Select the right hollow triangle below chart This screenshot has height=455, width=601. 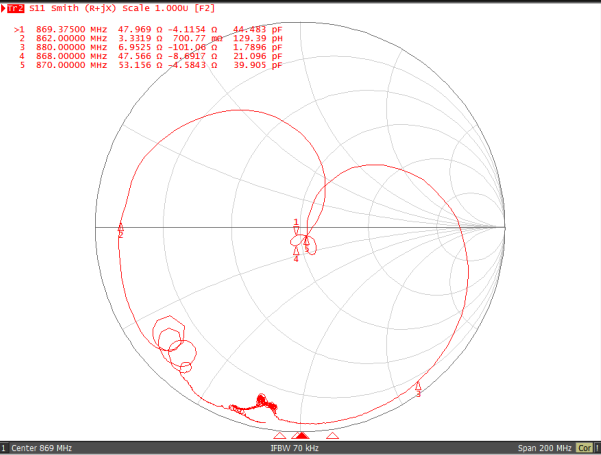coord(333,436)
